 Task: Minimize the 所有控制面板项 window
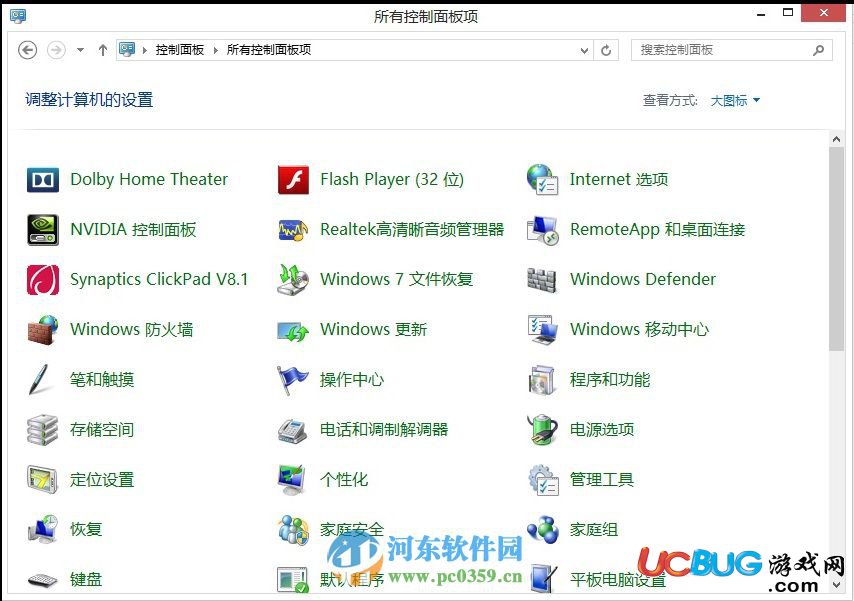[x=761, y=15]
